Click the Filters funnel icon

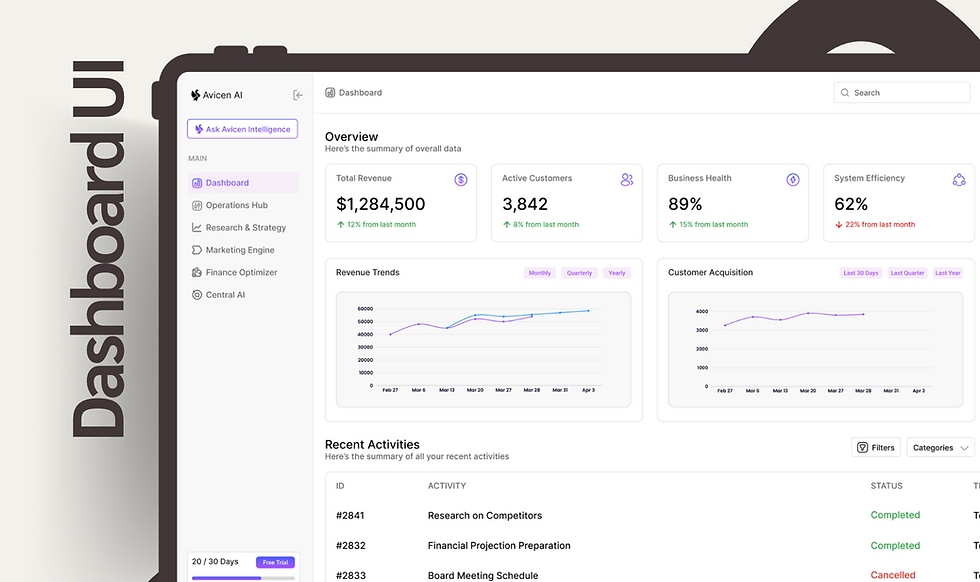[x=862, y=448]
